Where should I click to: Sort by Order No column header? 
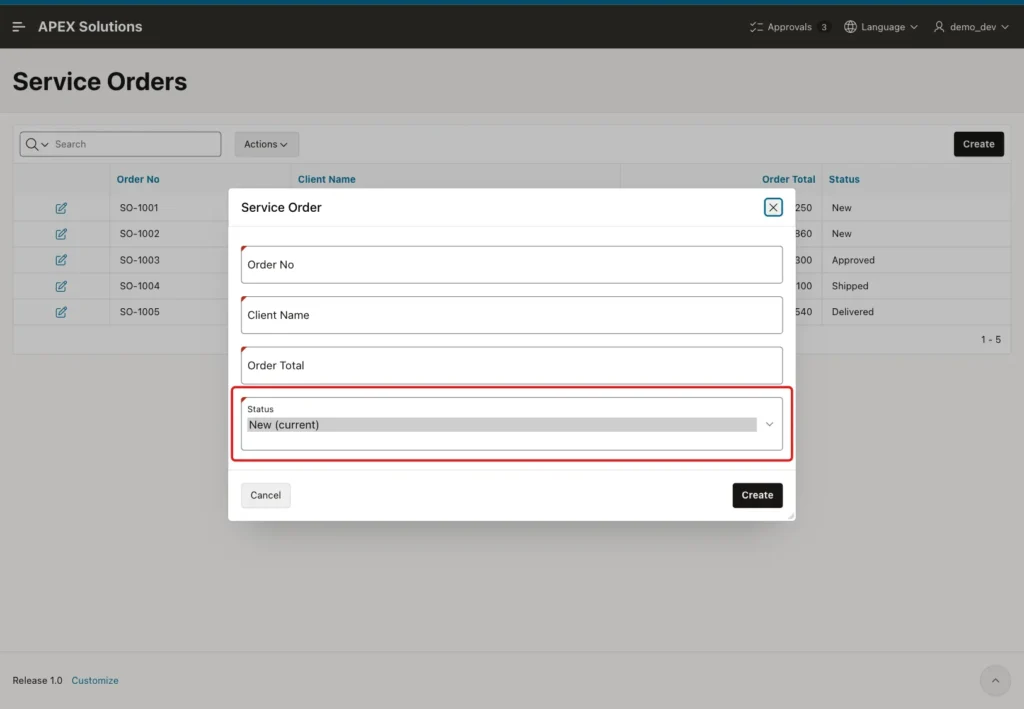(138, 179)
